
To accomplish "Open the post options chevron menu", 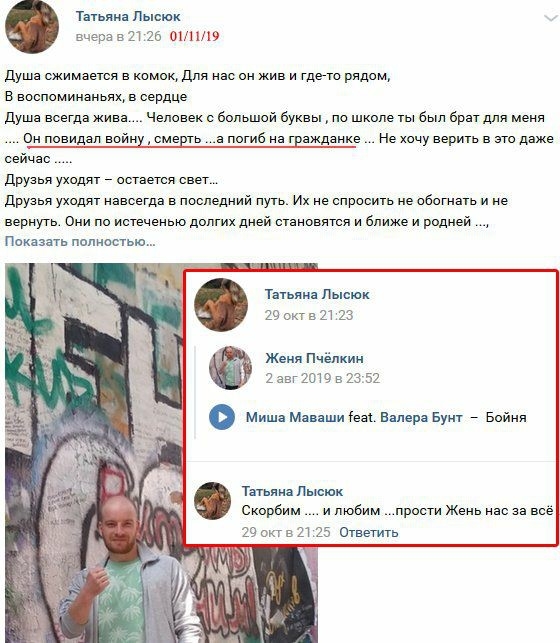I will tap(551, 18).
